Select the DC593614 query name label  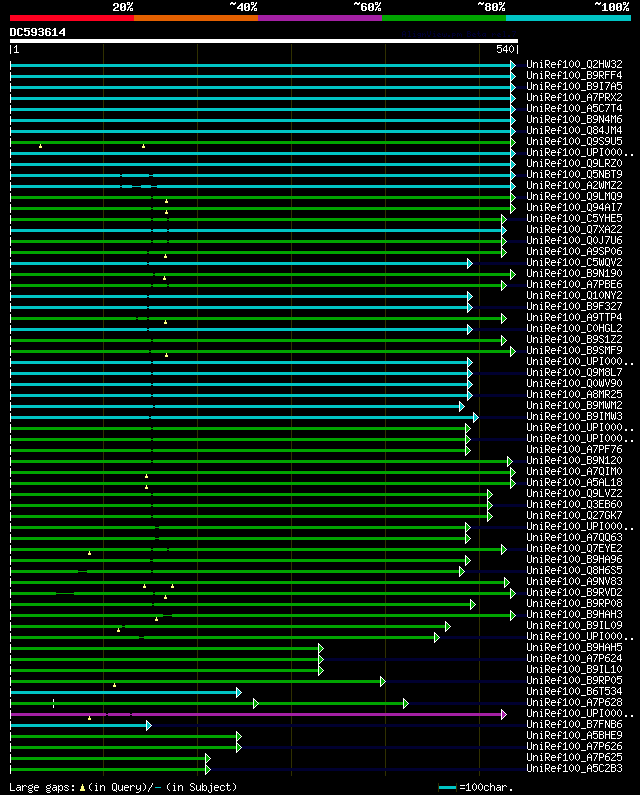tap(38, 32)
